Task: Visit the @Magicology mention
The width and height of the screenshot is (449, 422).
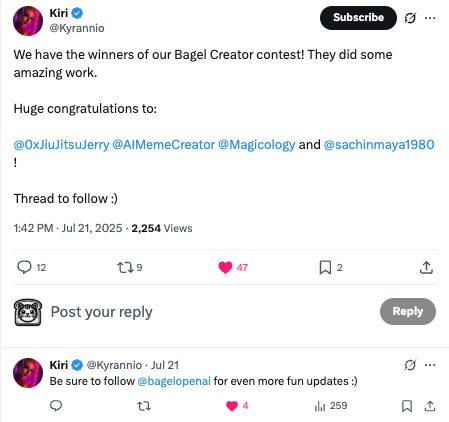Action: tap(257, 145)
